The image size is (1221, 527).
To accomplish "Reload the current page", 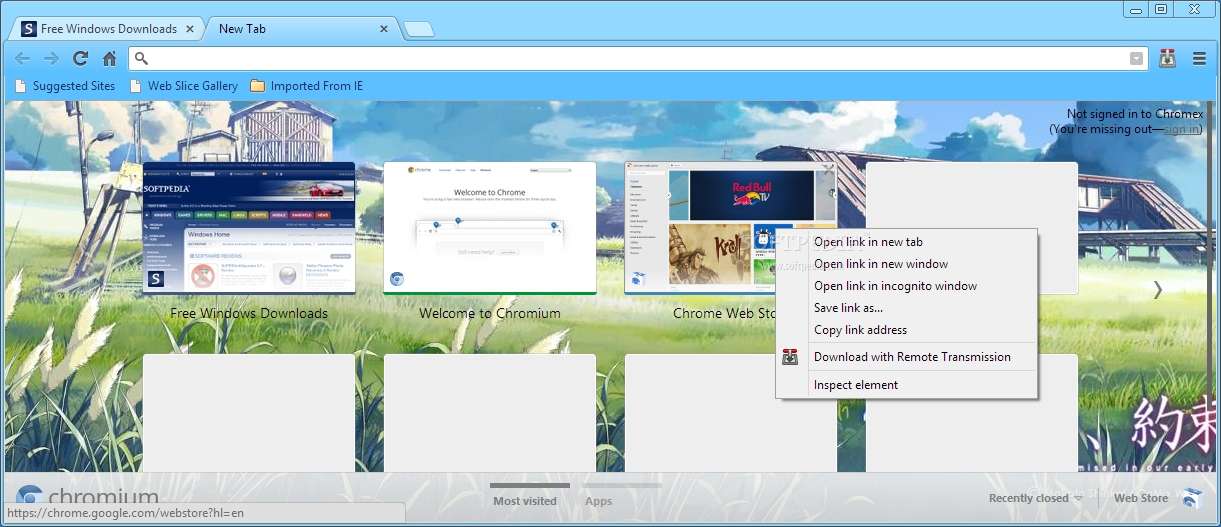I will pos(81,58).
